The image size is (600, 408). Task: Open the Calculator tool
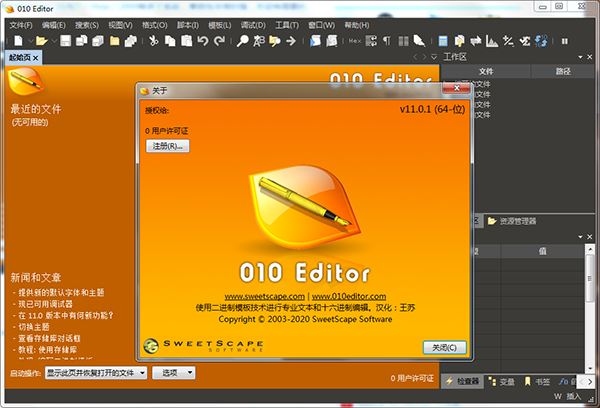(x=443, y=41)
